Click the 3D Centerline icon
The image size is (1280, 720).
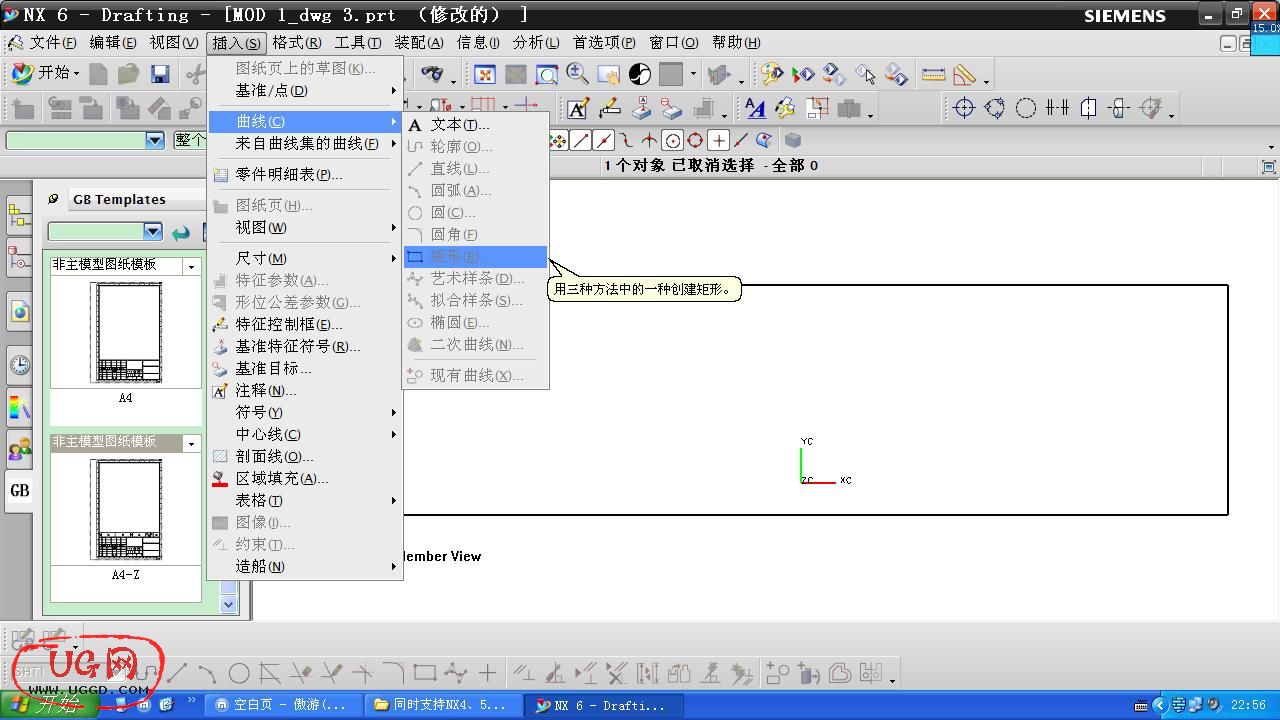(1120, 108)
